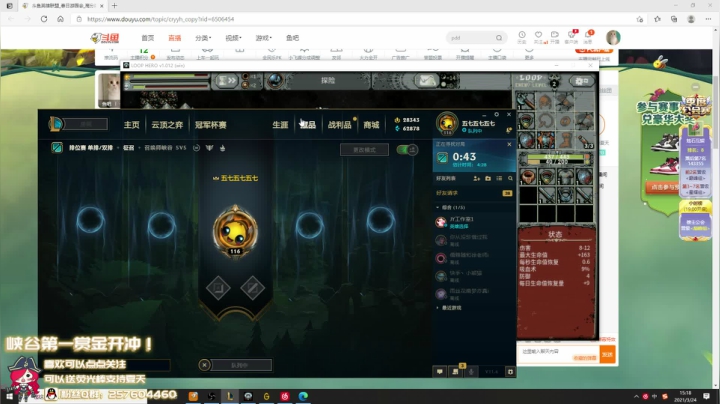Expand the 最近游戏 recent games group
The image size is (720, 404).
(437, 308)
